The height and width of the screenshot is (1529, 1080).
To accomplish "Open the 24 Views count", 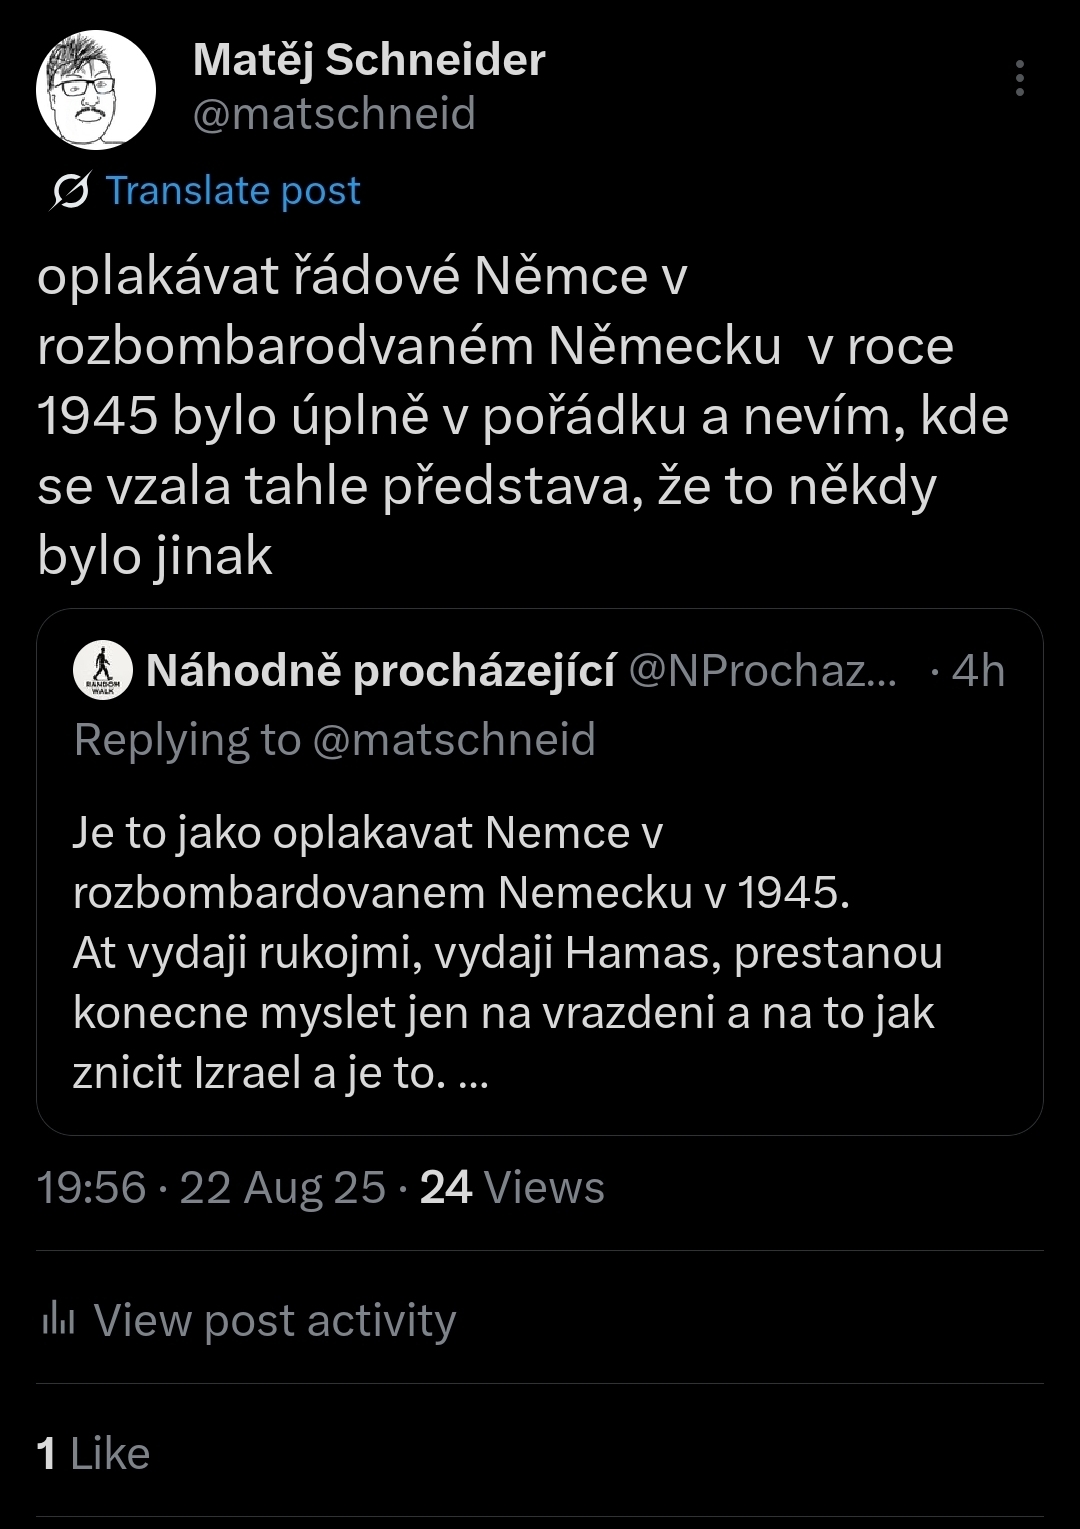I will point(512,1188).
